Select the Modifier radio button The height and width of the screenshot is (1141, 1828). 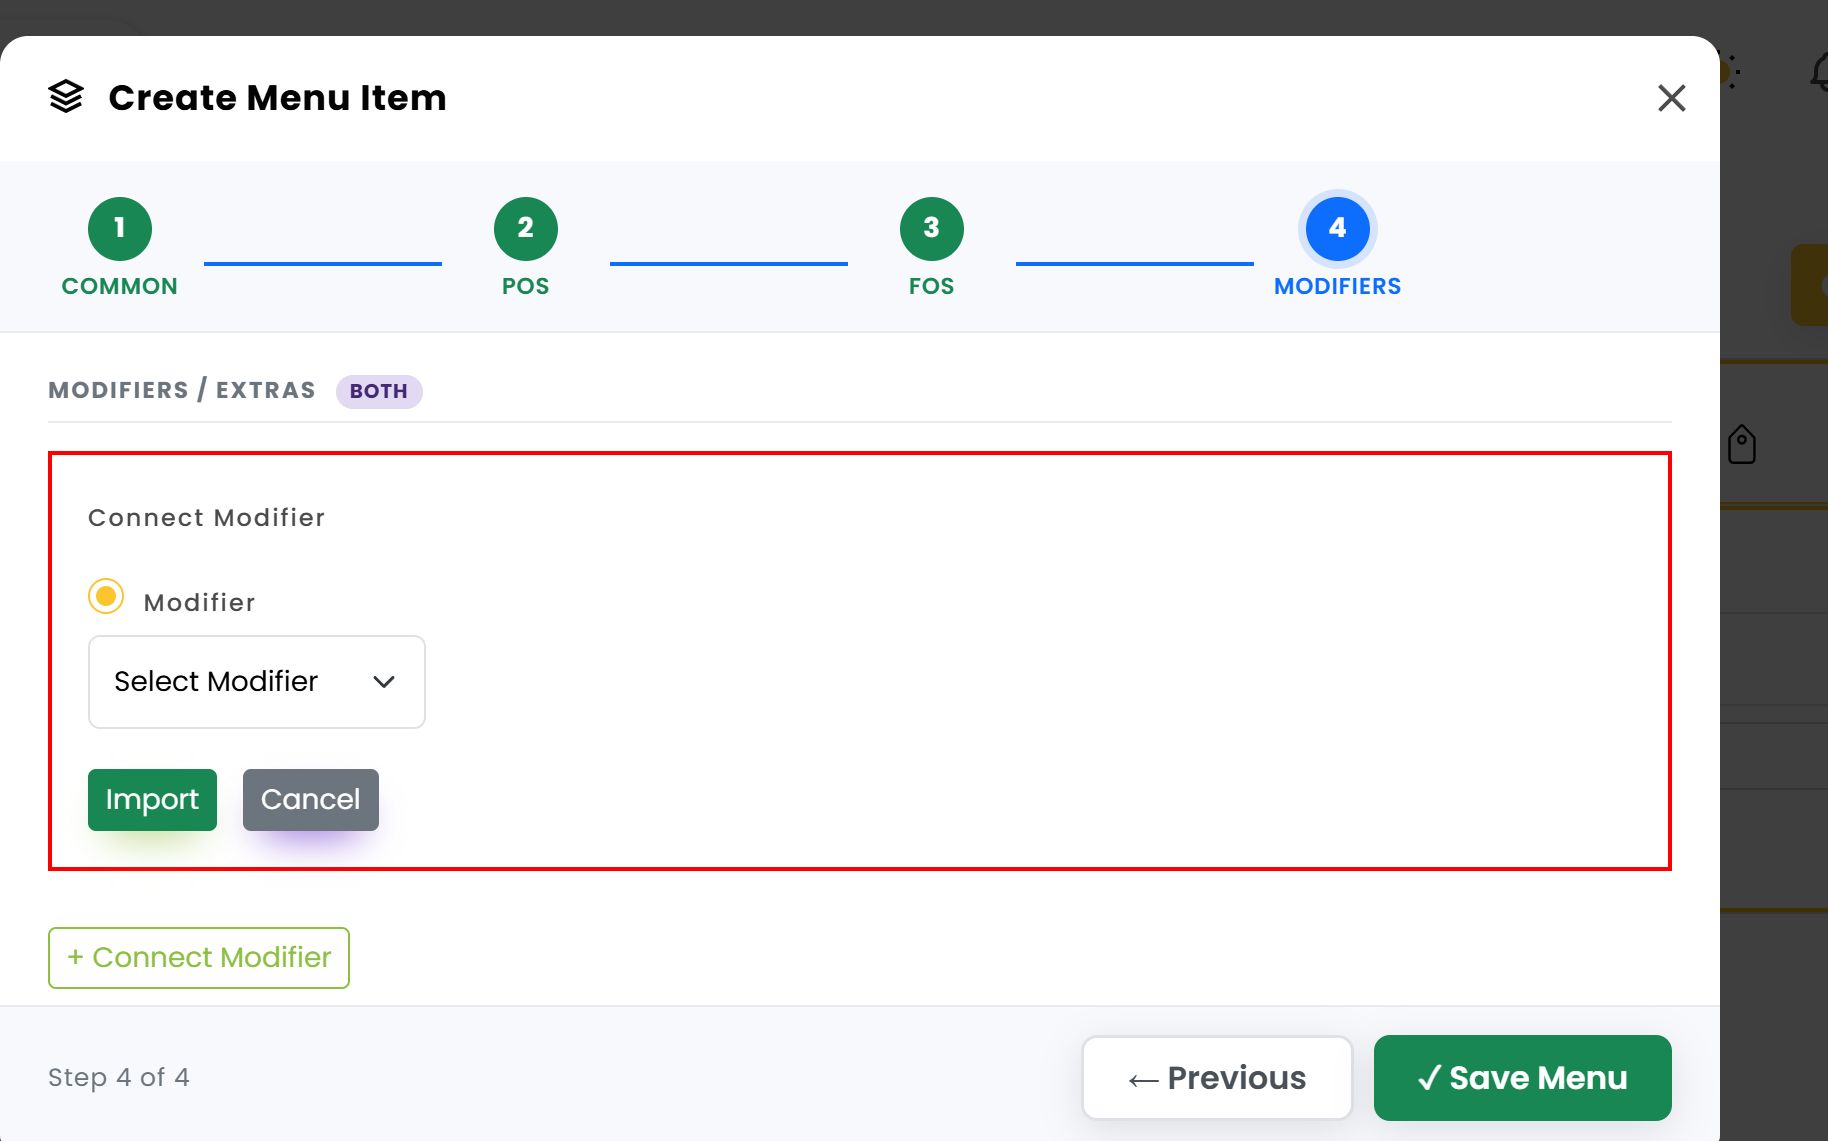point(106,596)
